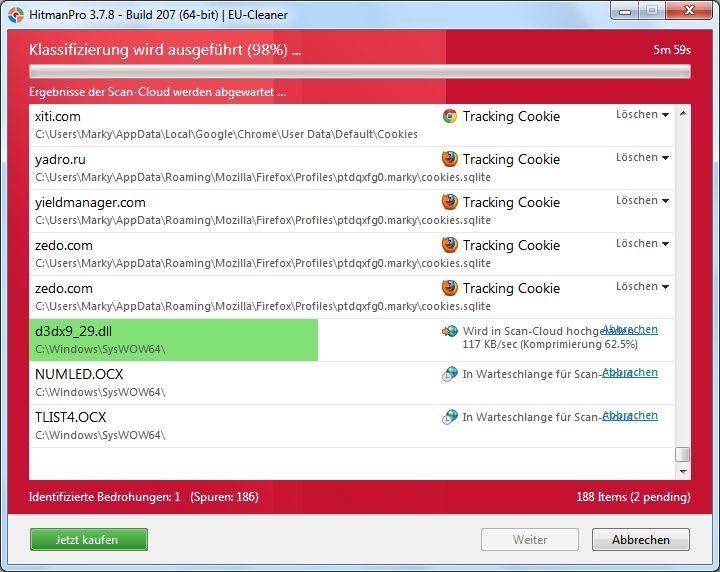The height and width of the screenshot is (572, 720).
Task: Click the queue icon beside TLIST4.OCX
Action: 450,417
